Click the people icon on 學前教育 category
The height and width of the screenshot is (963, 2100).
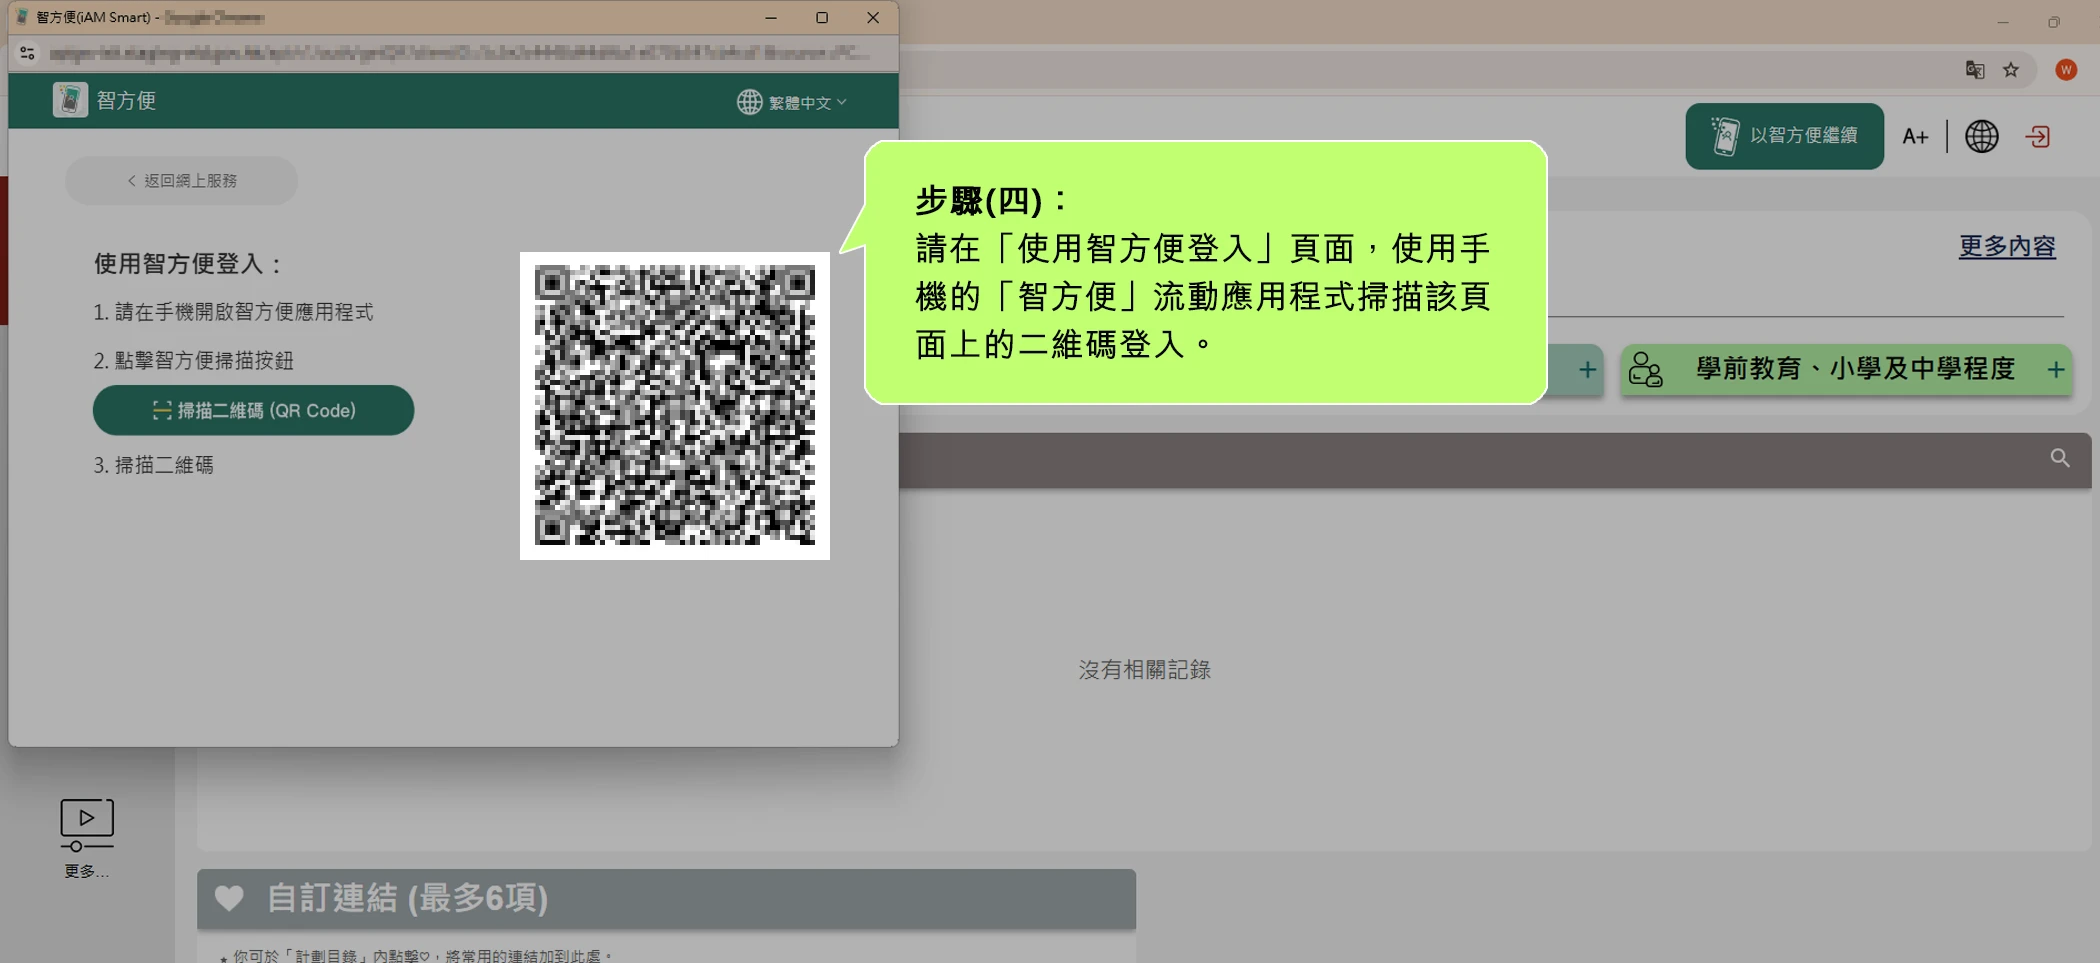pyautogui.click(x=1645, y=369)
